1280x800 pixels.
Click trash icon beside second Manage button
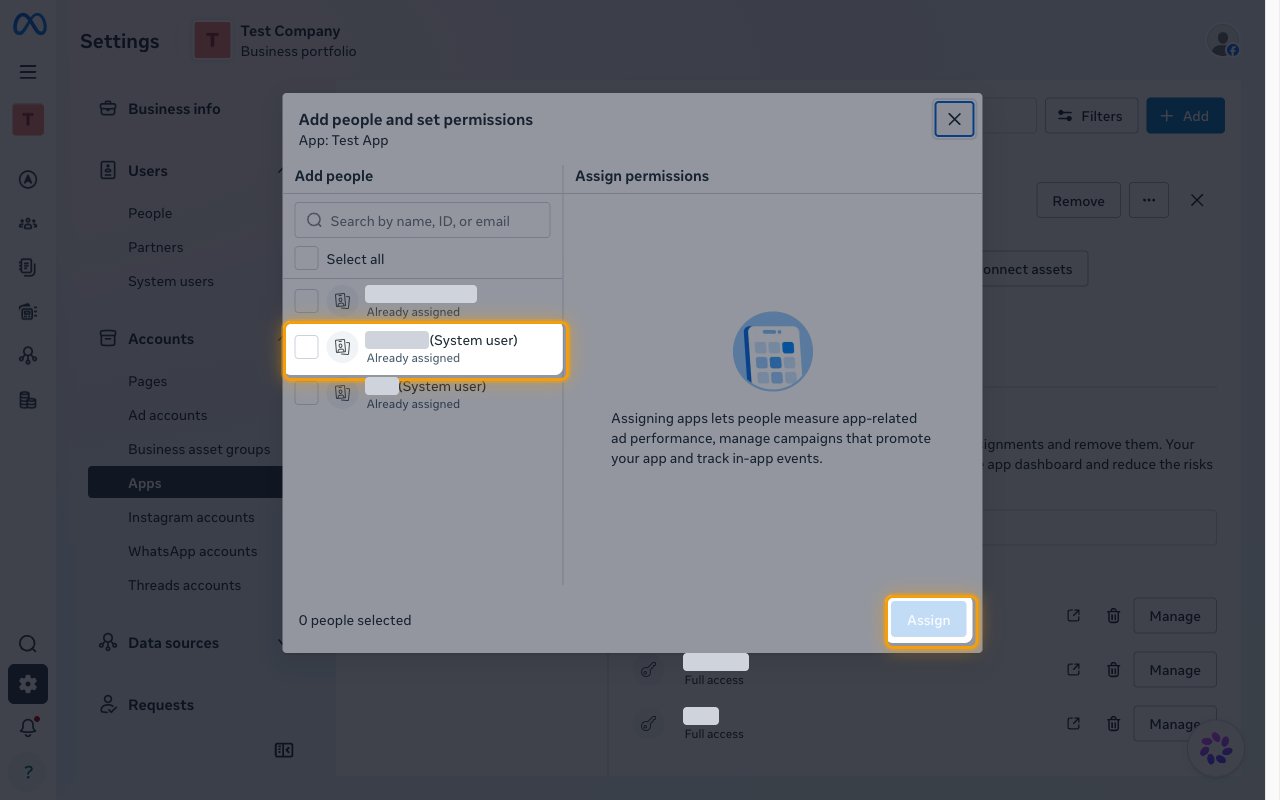click(x=1113, y=670)
